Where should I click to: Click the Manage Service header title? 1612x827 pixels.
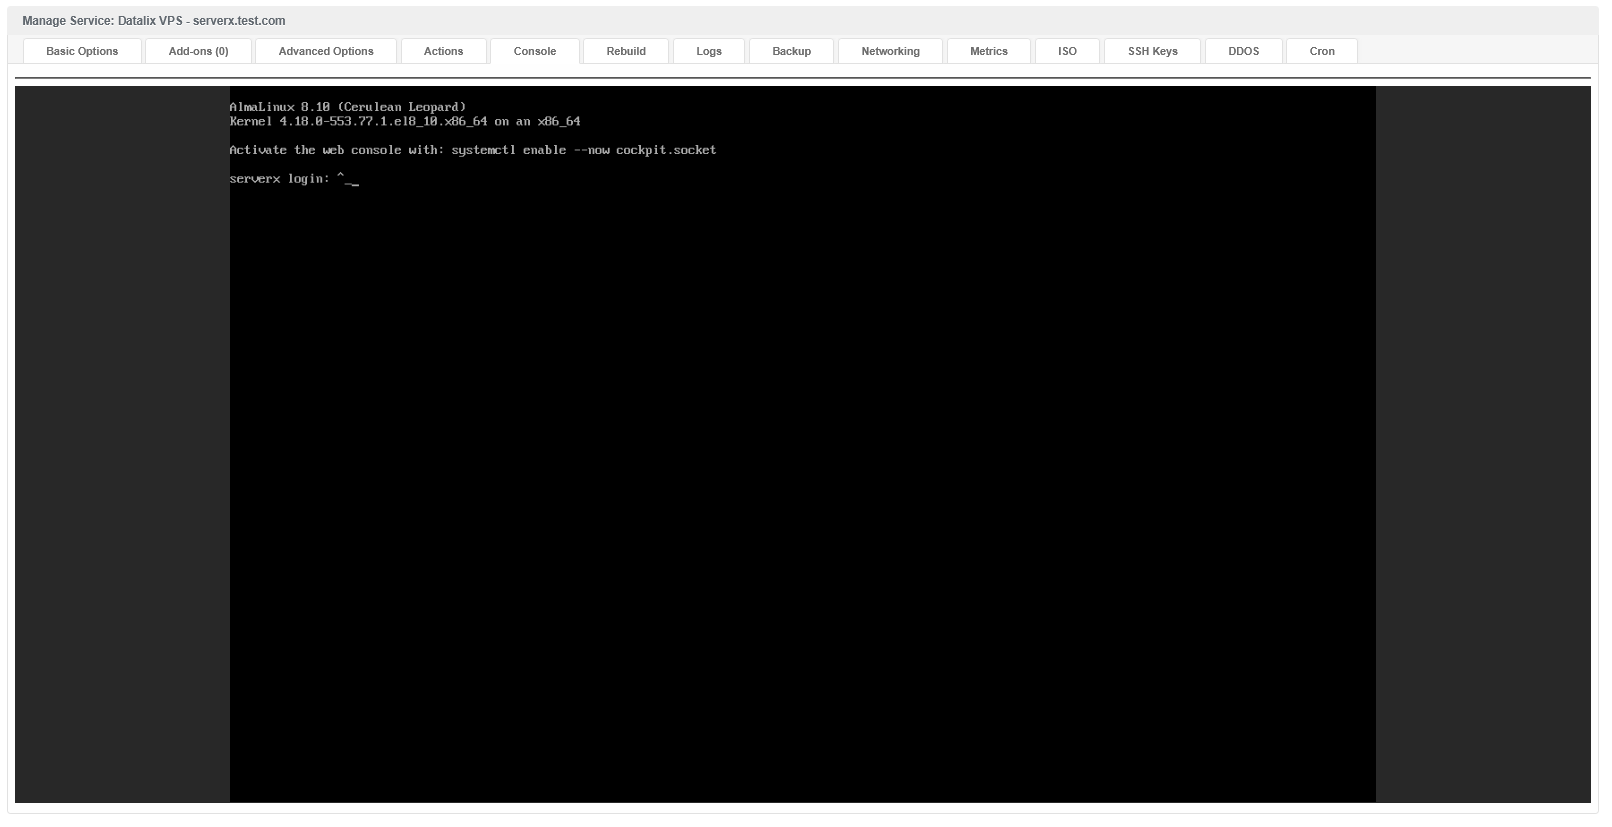click(154, 21)
